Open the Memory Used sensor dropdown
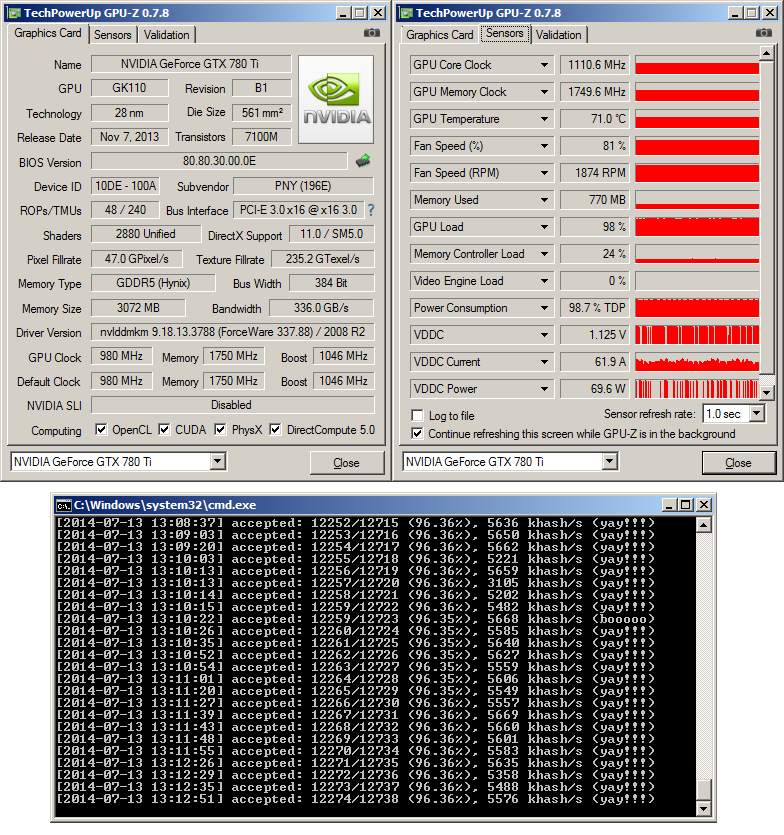Viewport: 784px width, 835px height. point(544,200)
